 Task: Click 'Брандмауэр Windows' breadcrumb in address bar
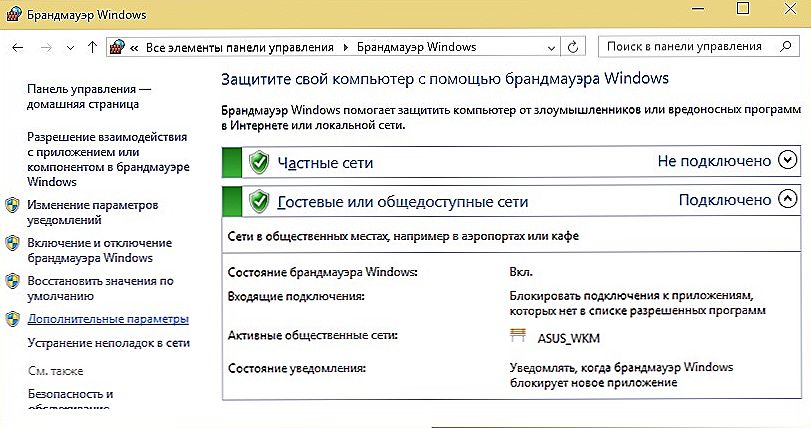click(x=416, y=47)
